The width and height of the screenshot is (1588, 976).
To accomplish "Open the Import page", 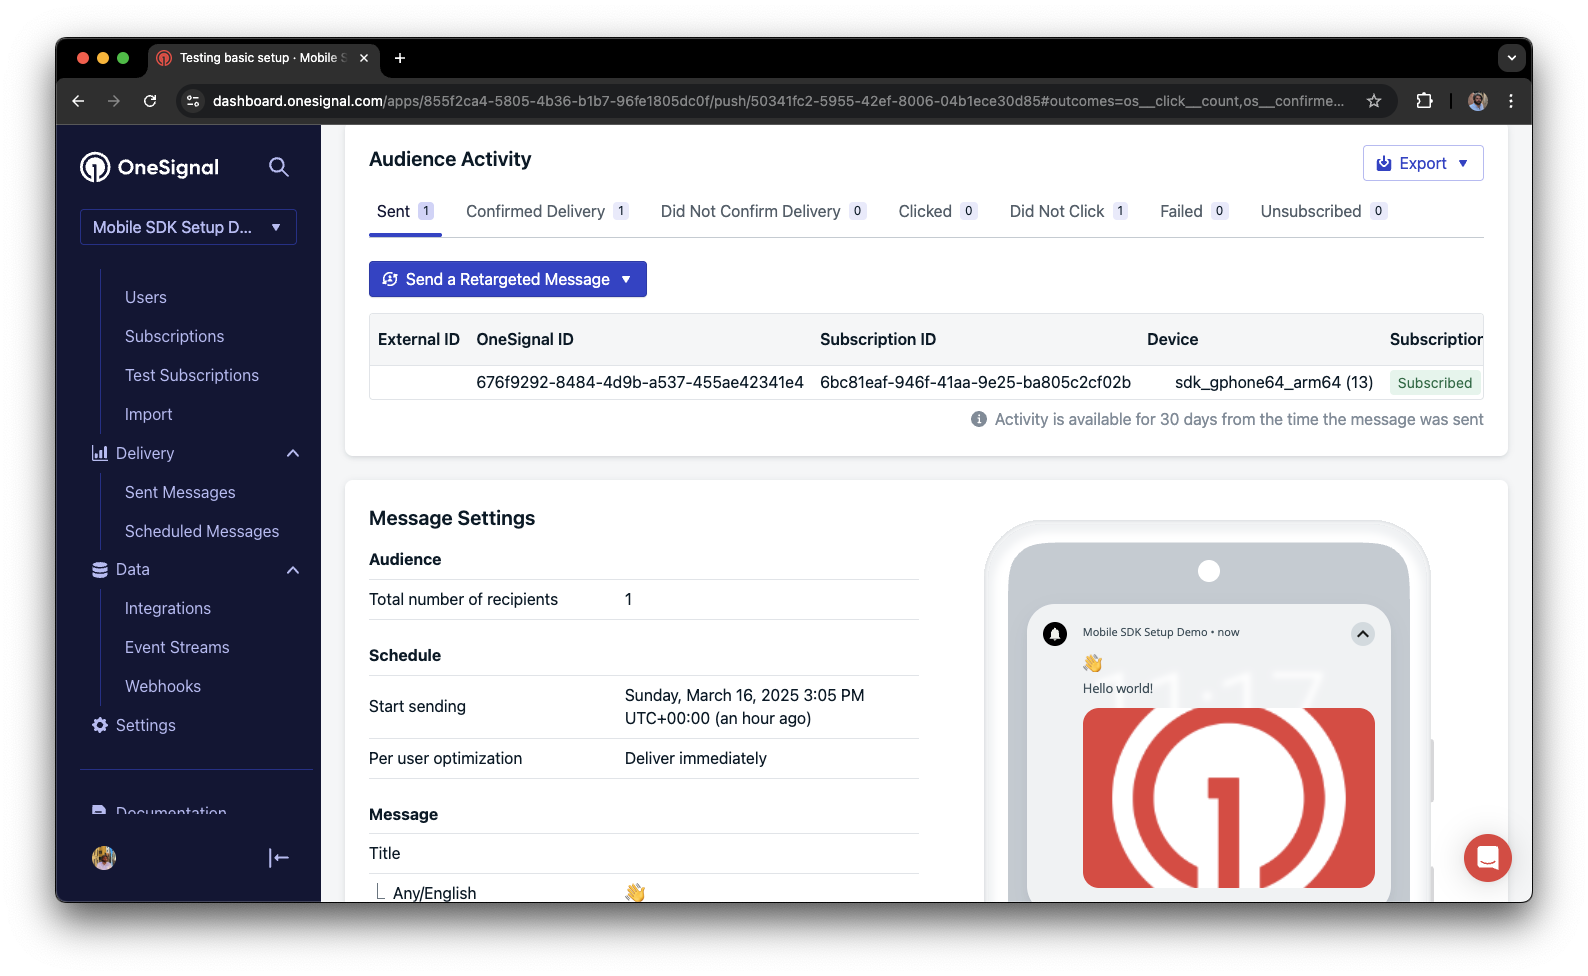I will [x=148, y=414].
